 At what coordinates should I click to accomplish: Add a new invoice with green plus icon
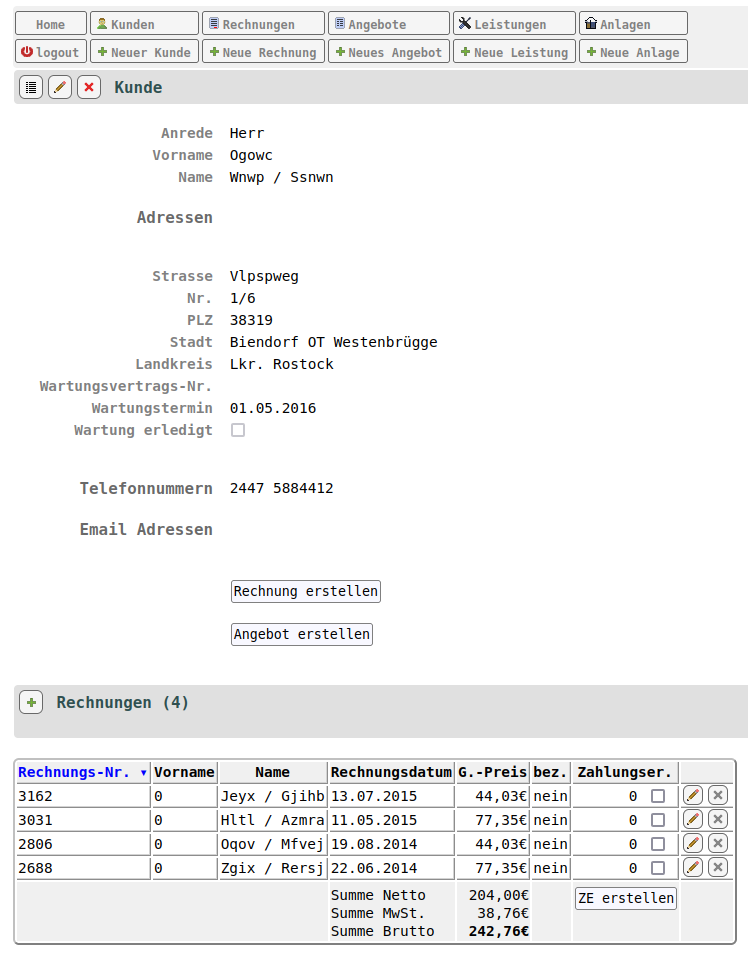pyautogui.click(x=31, y=702)
